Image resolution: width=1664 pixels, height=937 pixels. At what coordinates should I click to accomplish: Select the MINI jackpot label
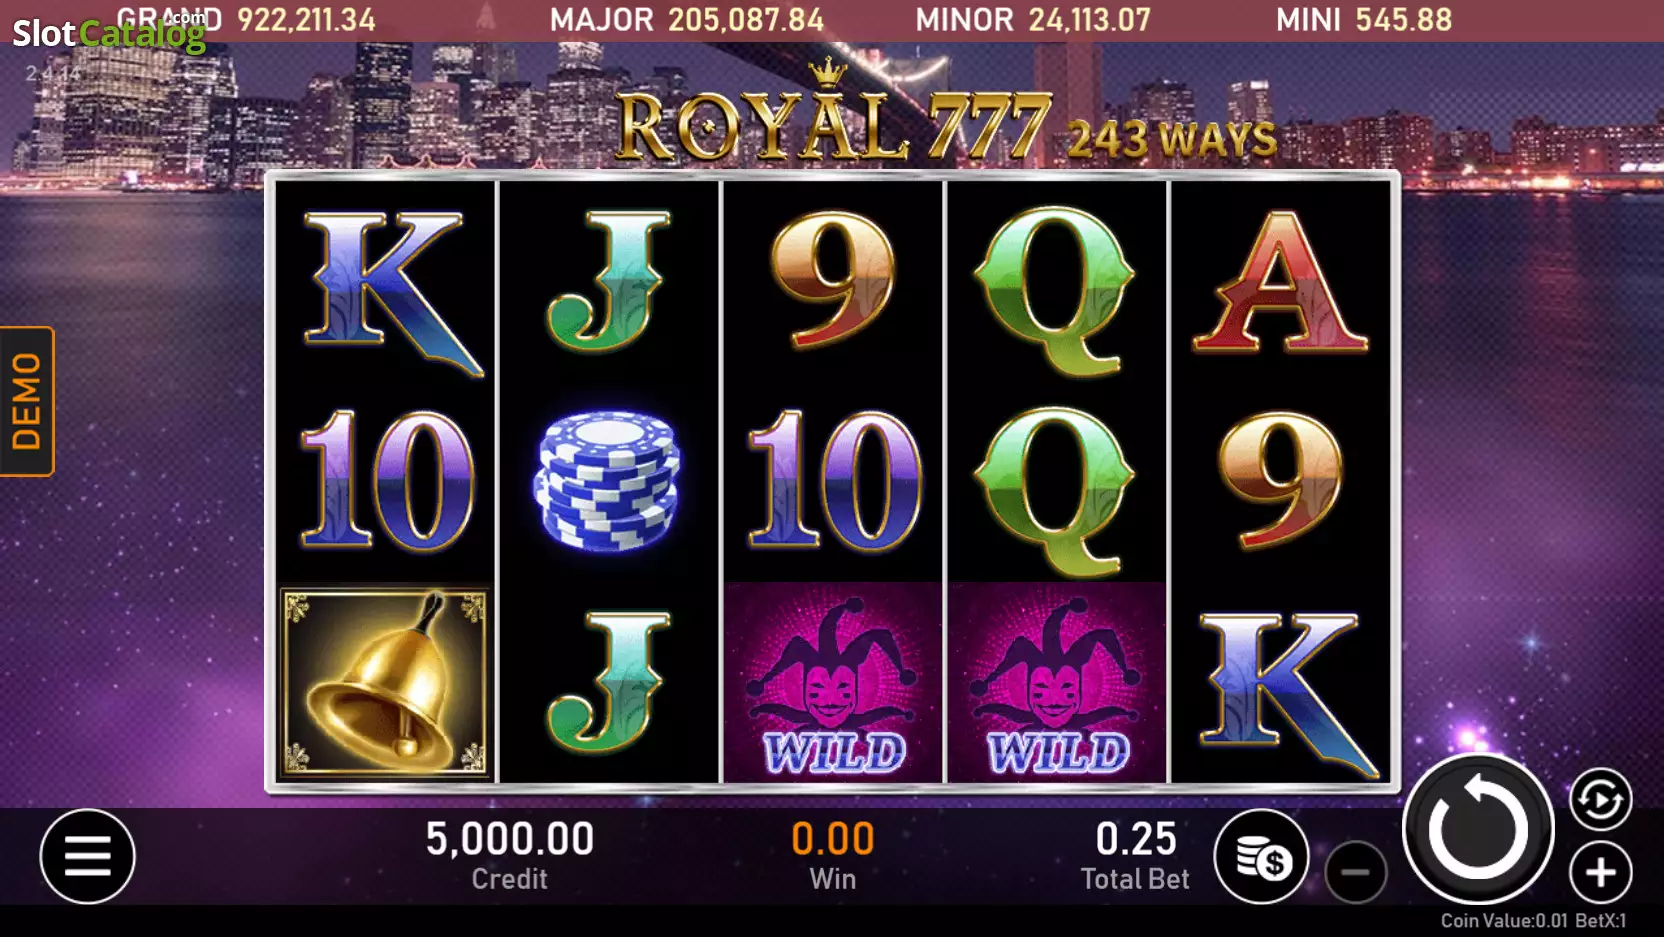pyautogui.click(x=1308, y=19)
